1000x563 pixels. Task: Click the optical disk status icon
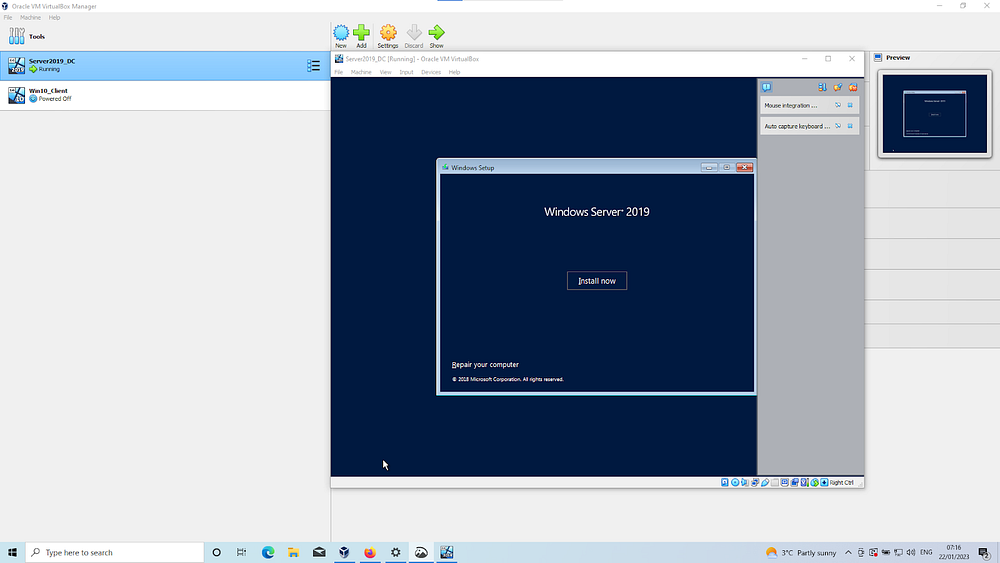[735, 483]
